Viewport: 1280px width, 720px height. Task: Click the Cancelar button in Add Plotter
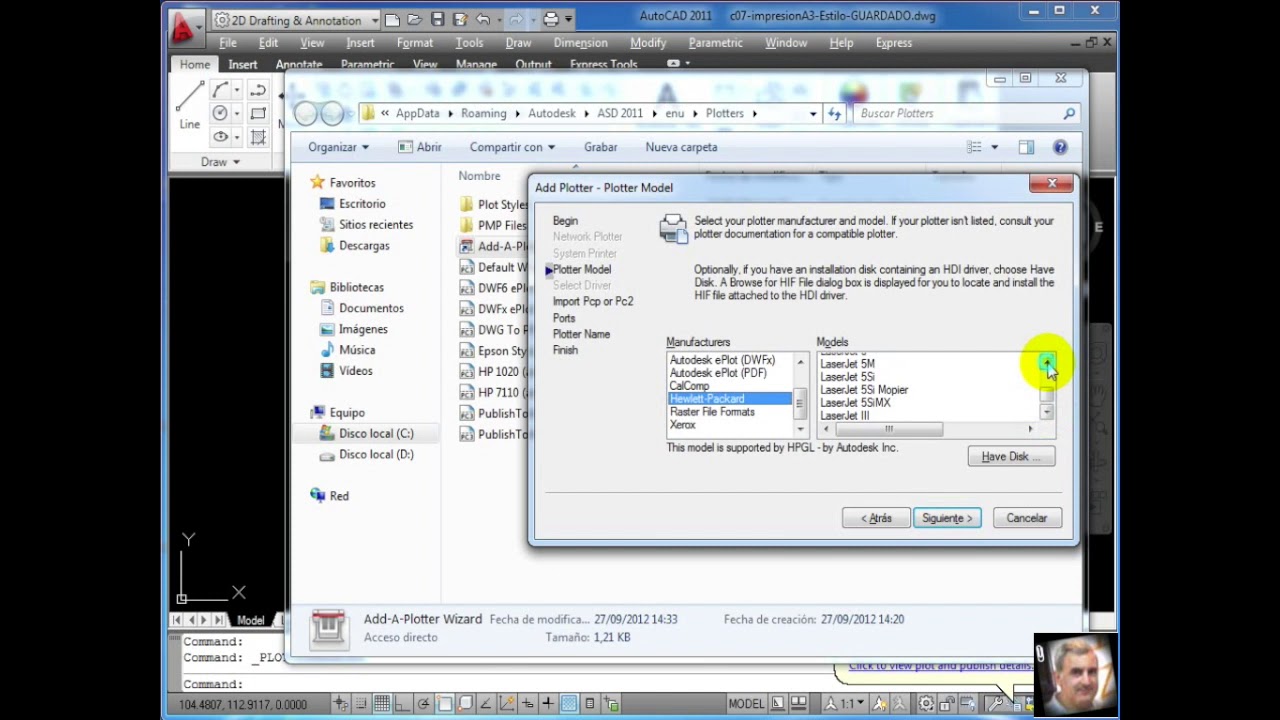point(1026,518)
